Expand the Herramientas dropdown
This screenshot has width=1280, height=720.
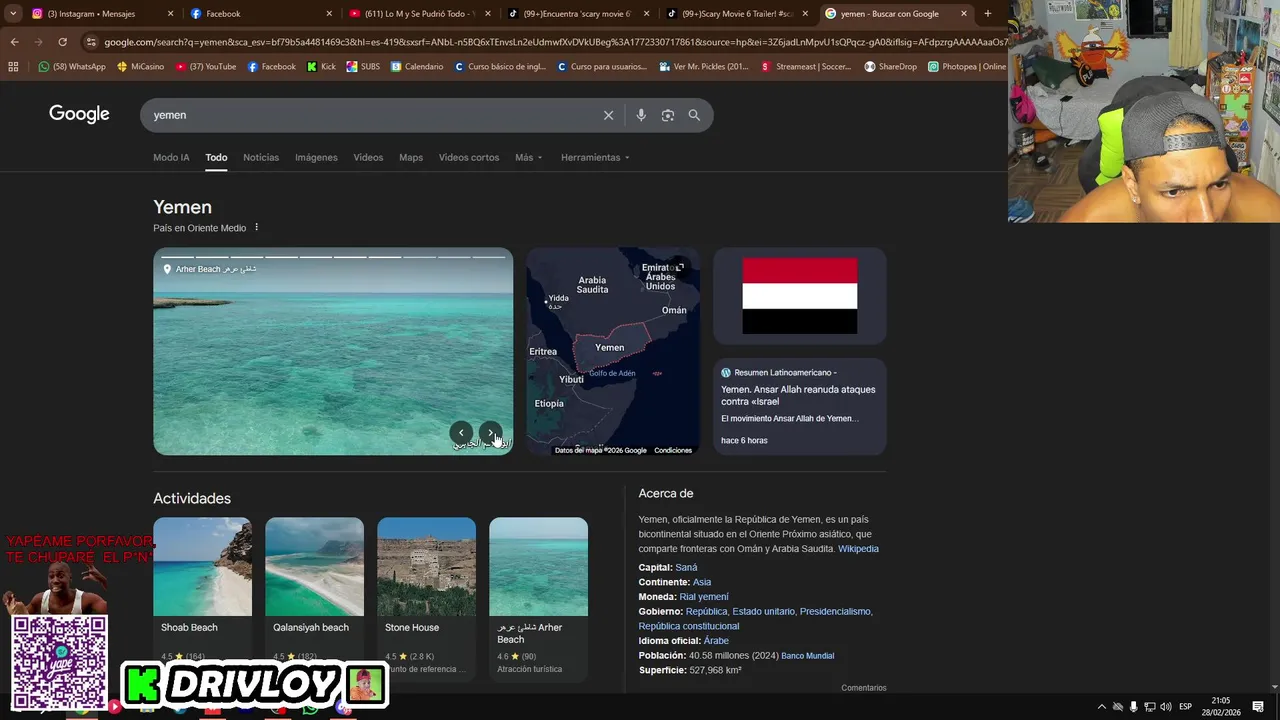(x=596, y=157)
